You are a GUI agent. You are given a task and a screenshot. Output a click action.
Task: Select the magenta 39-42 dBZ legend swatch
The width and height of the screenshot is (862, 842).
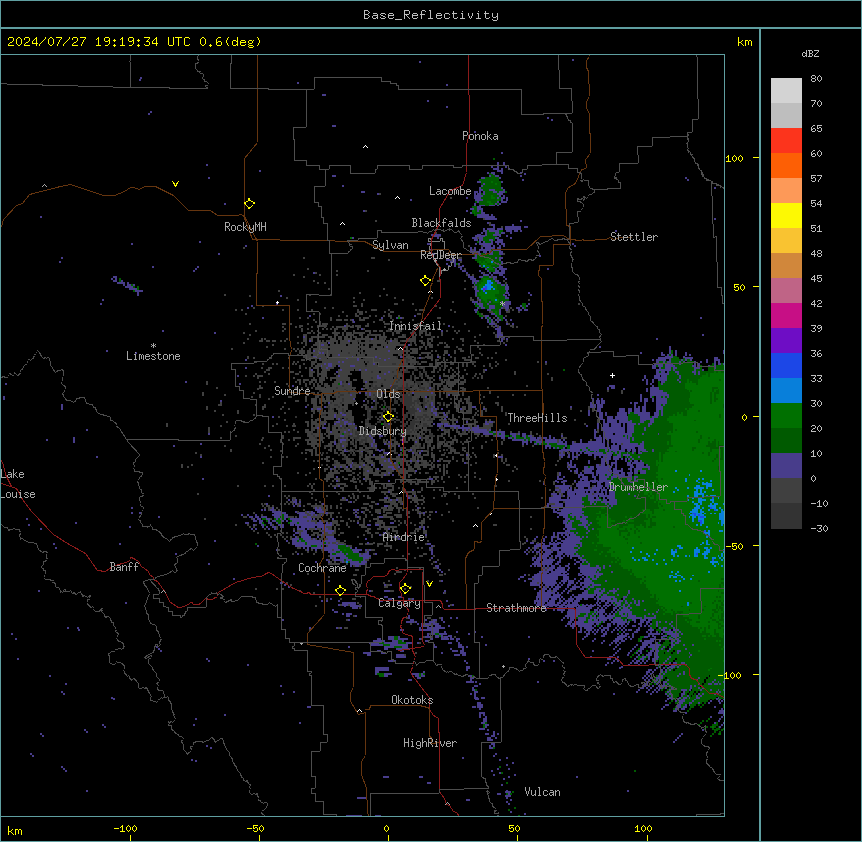click(x=786, y=316)
